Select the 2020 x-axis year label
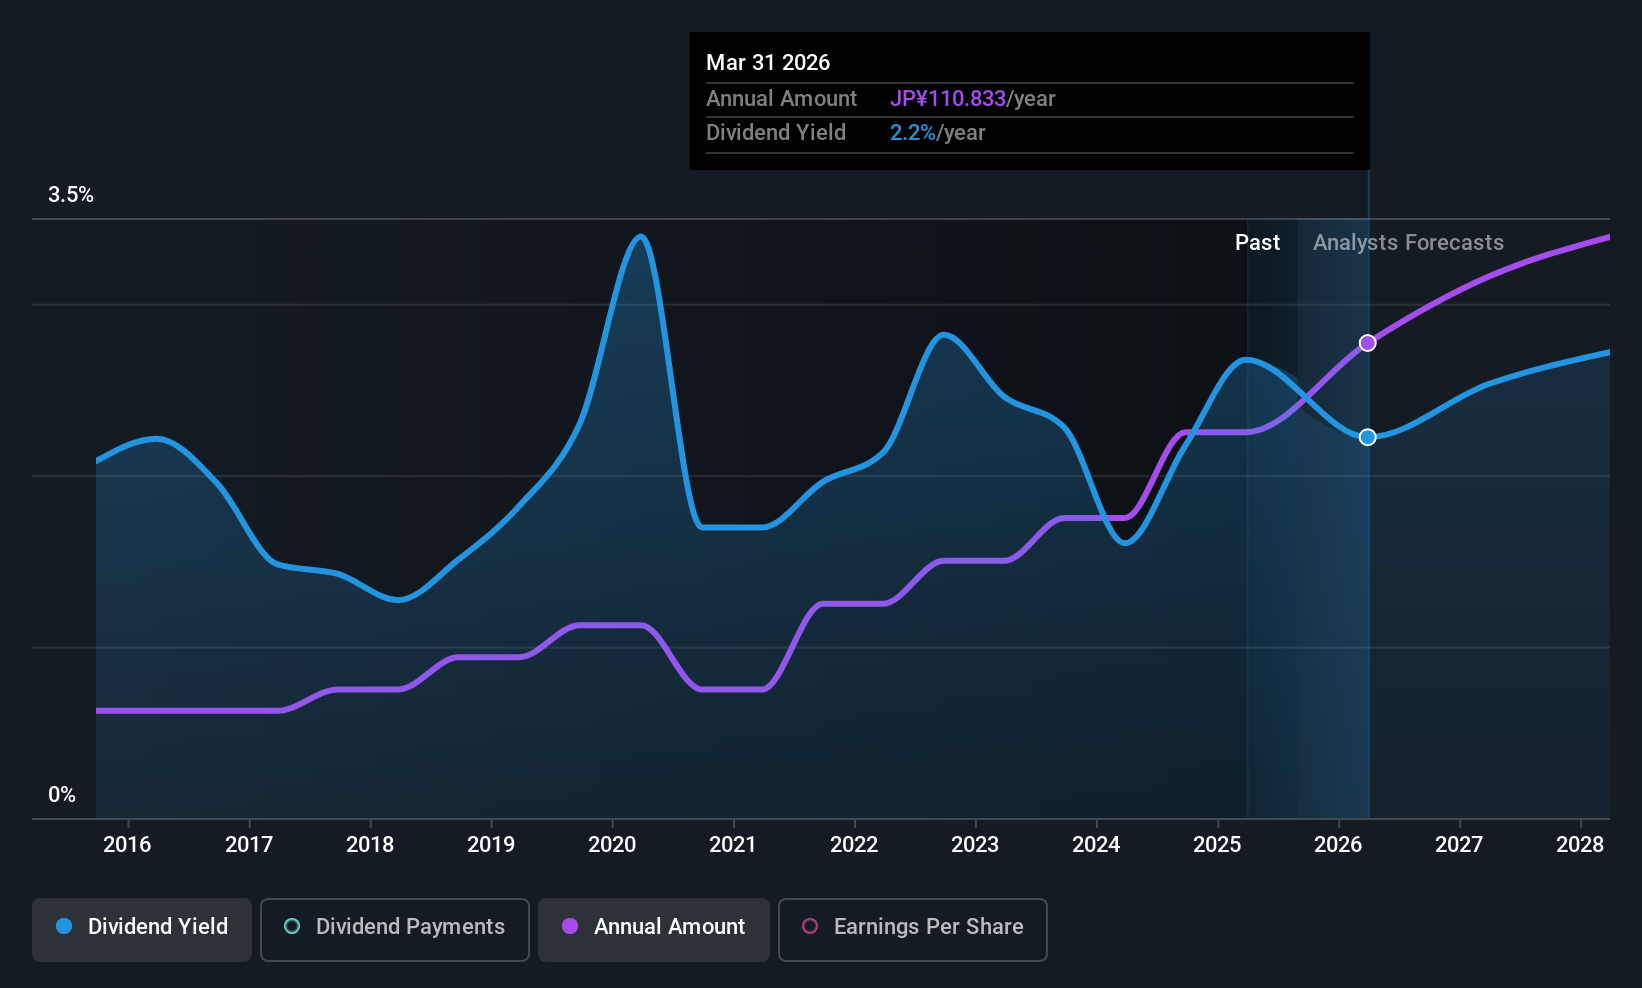The width and height of the screenshot is (1642, 988). [612, 845]
